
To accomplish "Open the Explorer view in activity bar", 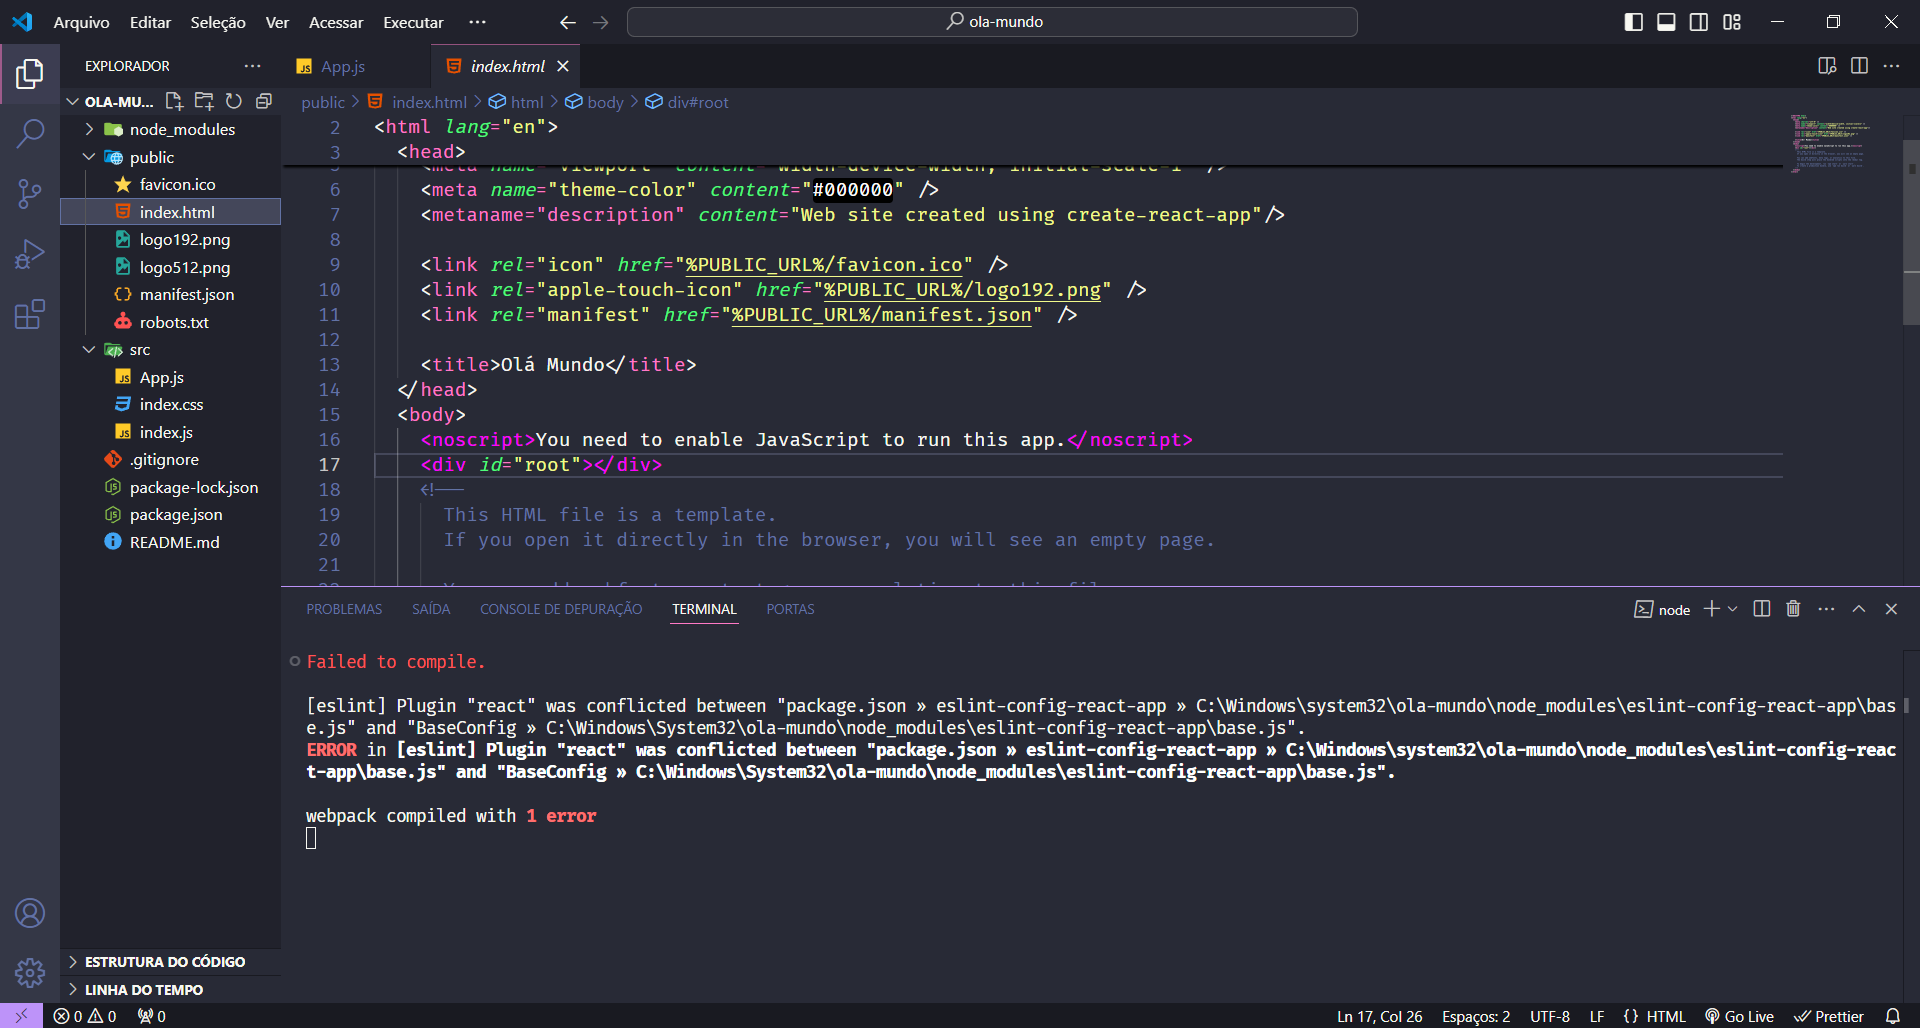I will pyautogui.click(x=30, y=74).
